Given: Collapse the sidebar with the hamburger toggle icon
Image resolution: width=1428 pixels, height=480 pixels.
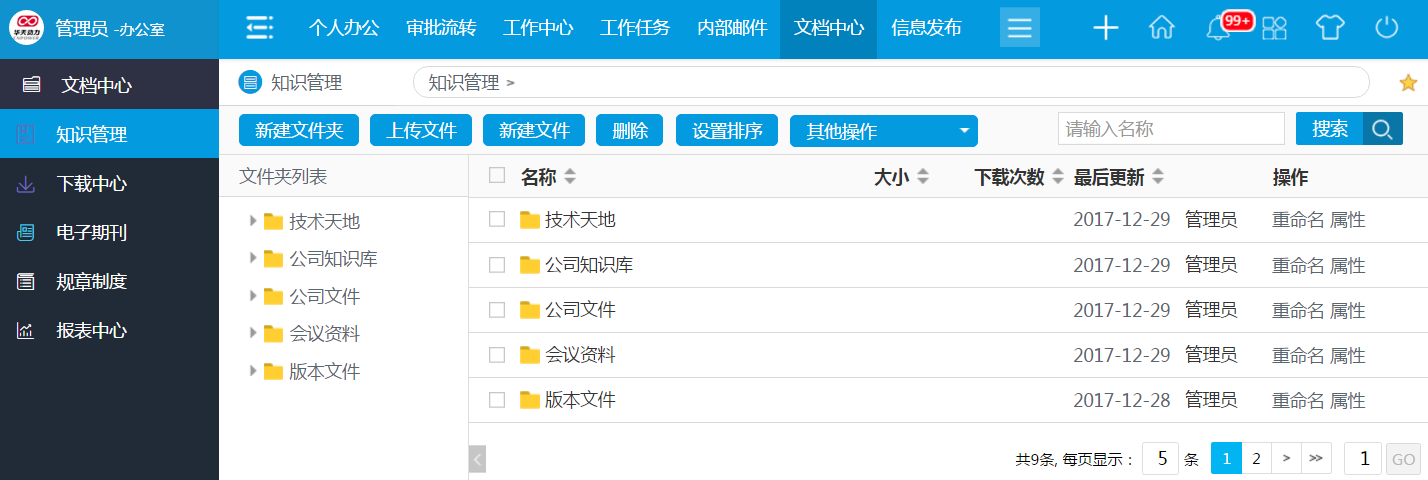Looking at the screenshot, I should tap(259, 28).
